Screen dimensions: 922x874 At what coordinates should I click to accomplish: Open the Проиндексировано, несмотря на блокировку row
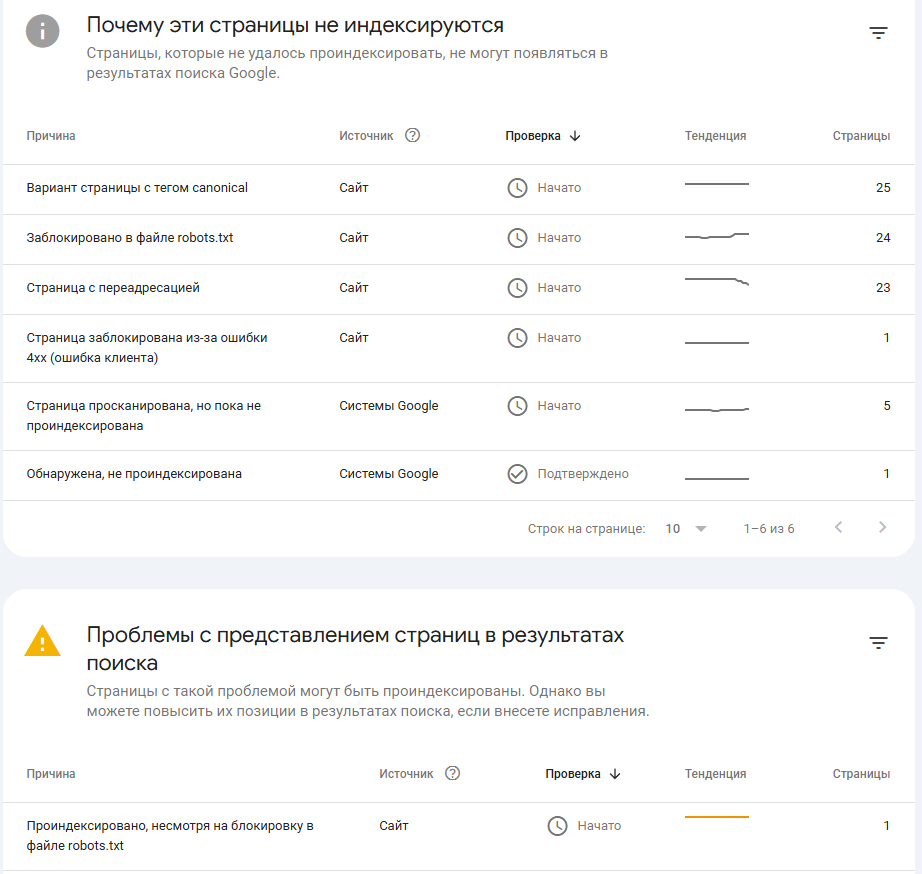pyautogui.click(x=170, y=835)
